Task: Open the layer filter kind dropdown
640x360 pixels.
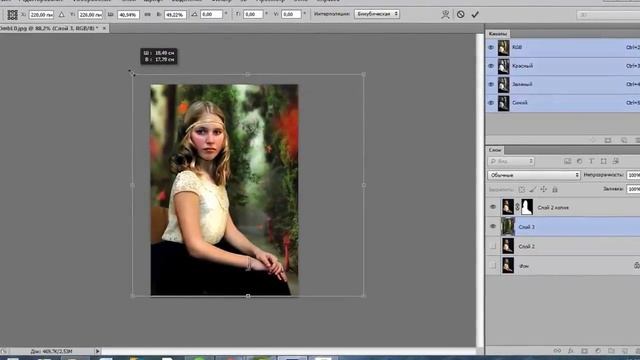Action: tap(511, 161)
